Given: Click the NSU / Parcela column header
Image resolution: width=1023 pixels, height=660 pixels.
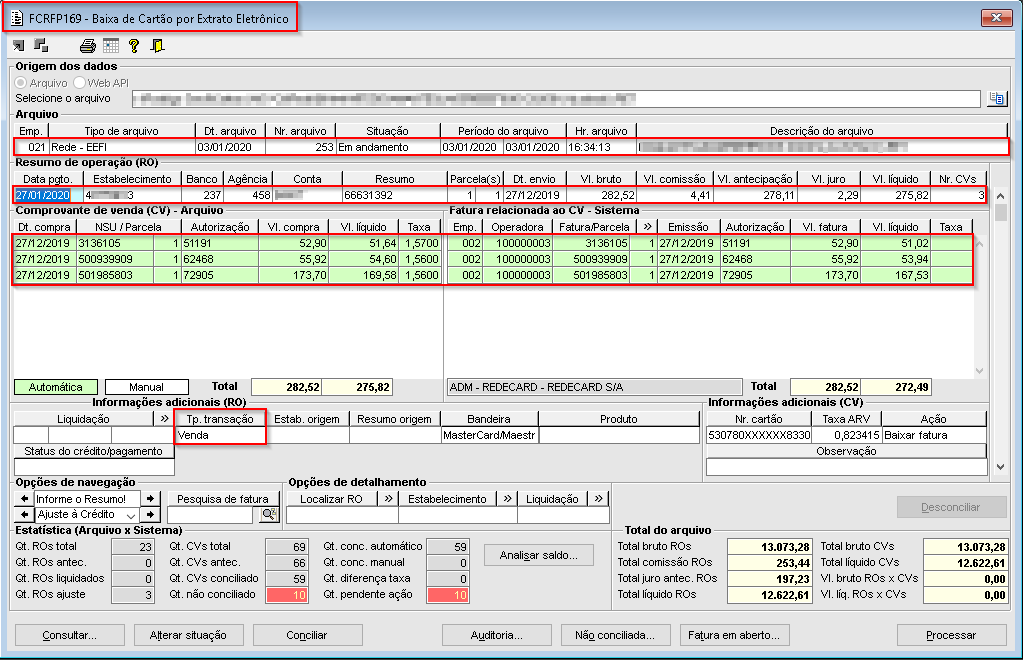Looking at the screenshot, I should tap(129, 227).
